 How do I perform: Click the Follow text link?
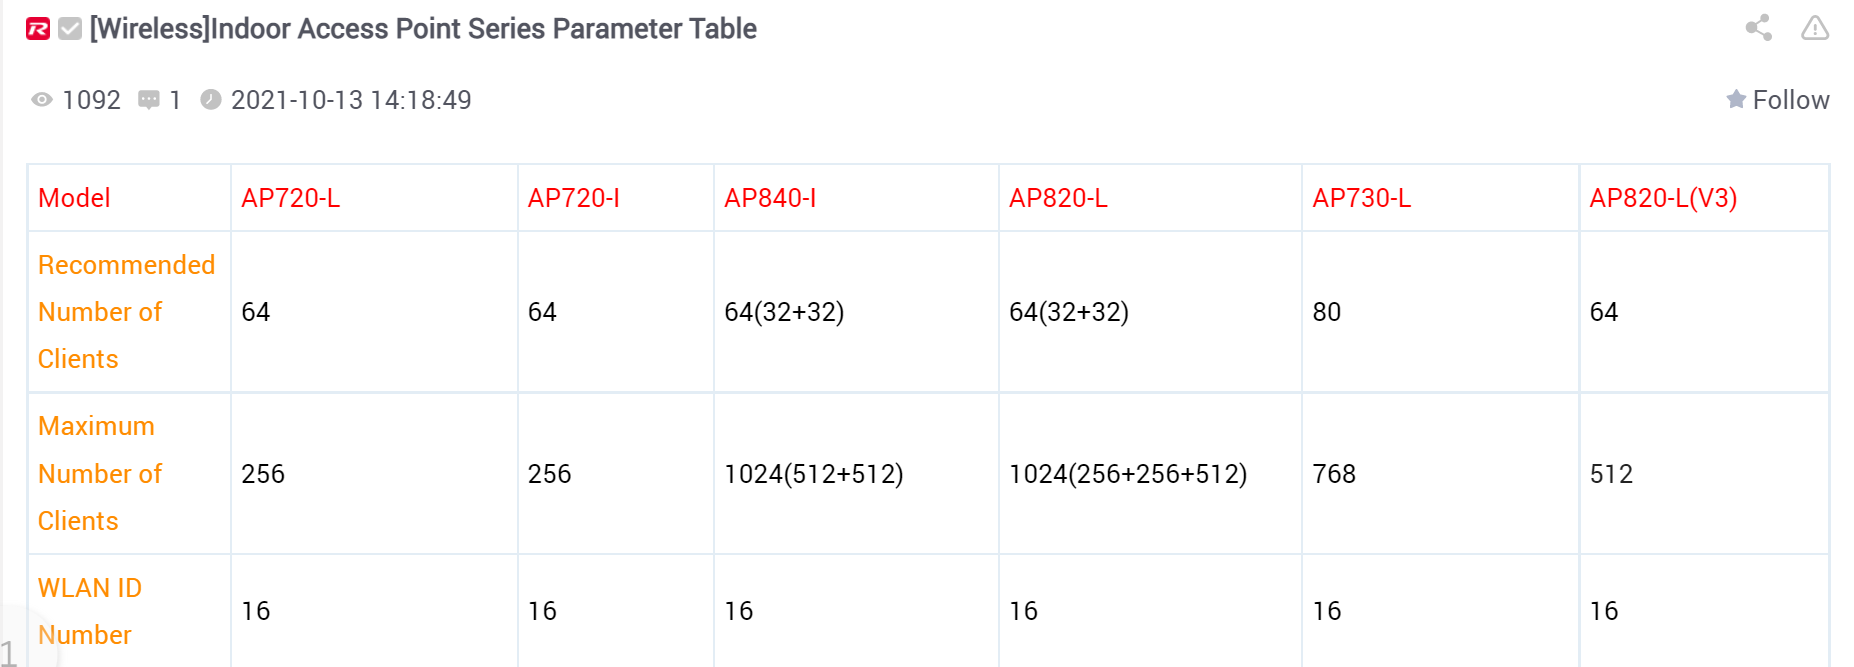pyautogui.click(x=1791, y=100)
